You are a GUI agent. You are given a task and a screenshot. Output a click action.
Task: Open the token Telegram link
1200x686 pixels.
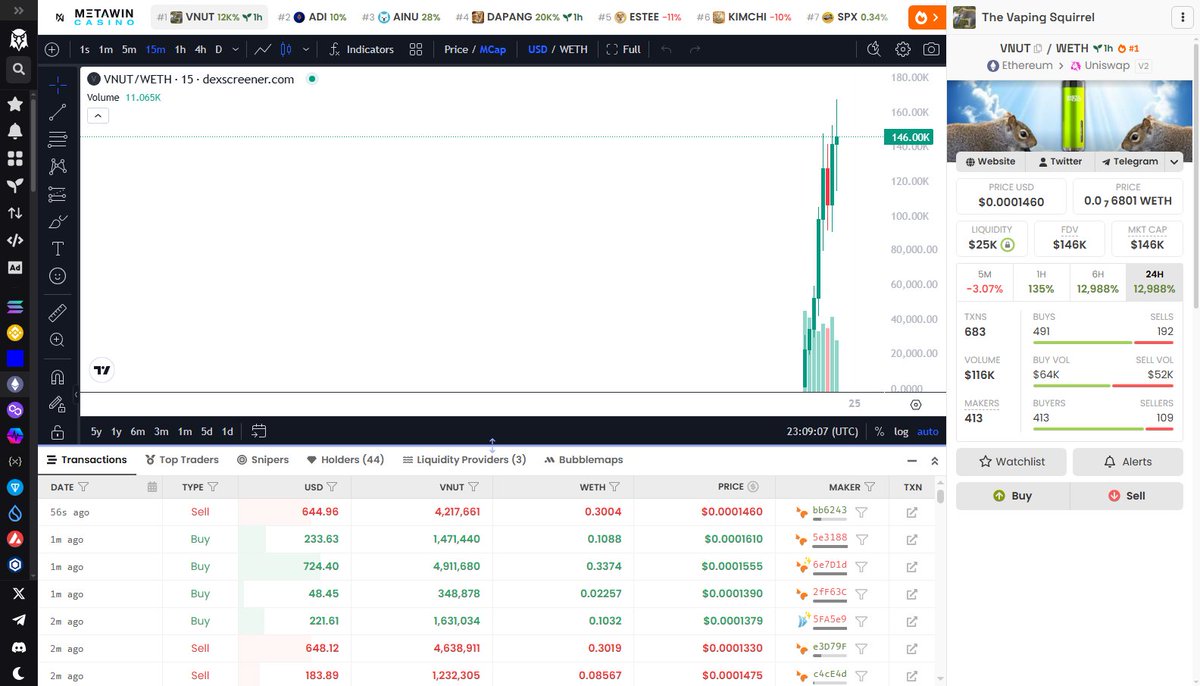click(x=1129, y=161)
